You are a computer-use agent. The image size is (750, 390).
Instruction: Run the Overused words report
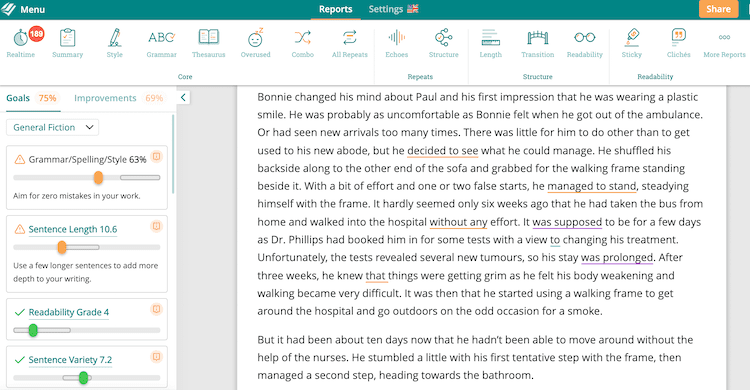[x=255, y=43]
